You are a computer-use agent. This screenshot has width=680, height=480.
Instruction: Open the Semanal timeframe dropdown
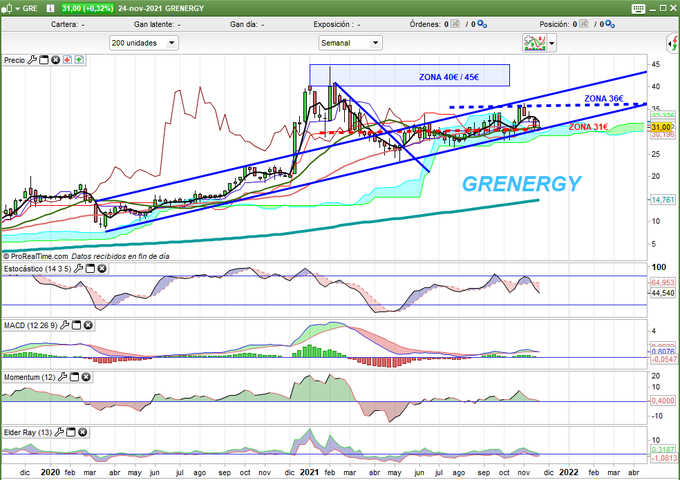350,43
